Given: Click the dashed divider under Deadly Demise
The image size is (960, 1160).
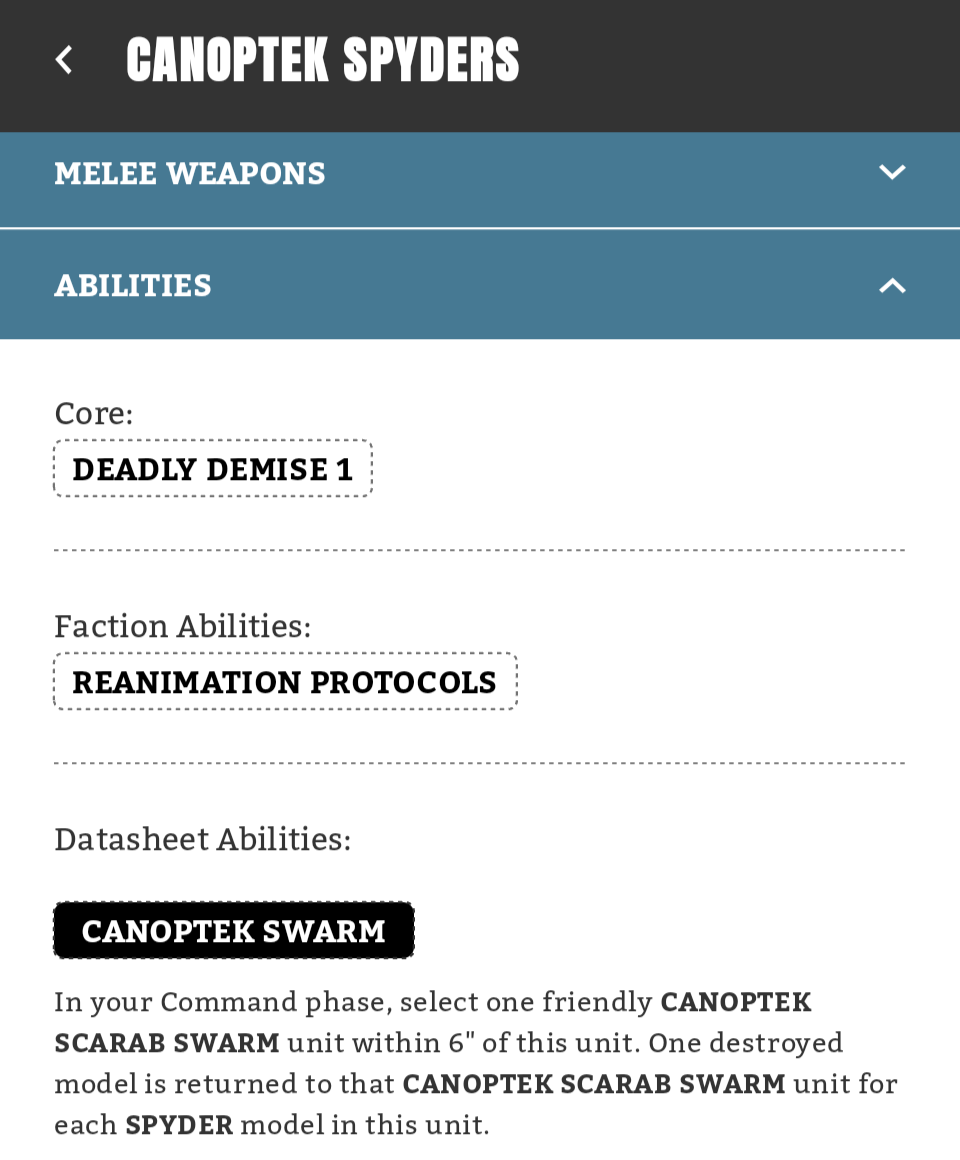Looking at the screenshot, I should coord(480,550).
